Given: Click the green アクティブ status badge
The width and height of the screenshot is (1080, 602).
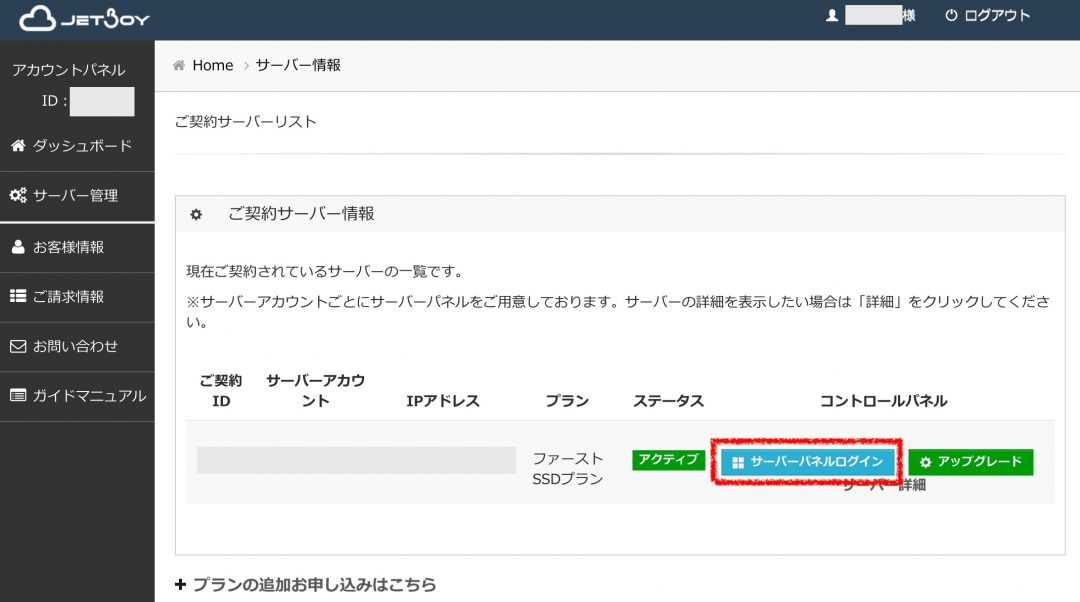Looking at the screenshot, I should tap(668, 460).
